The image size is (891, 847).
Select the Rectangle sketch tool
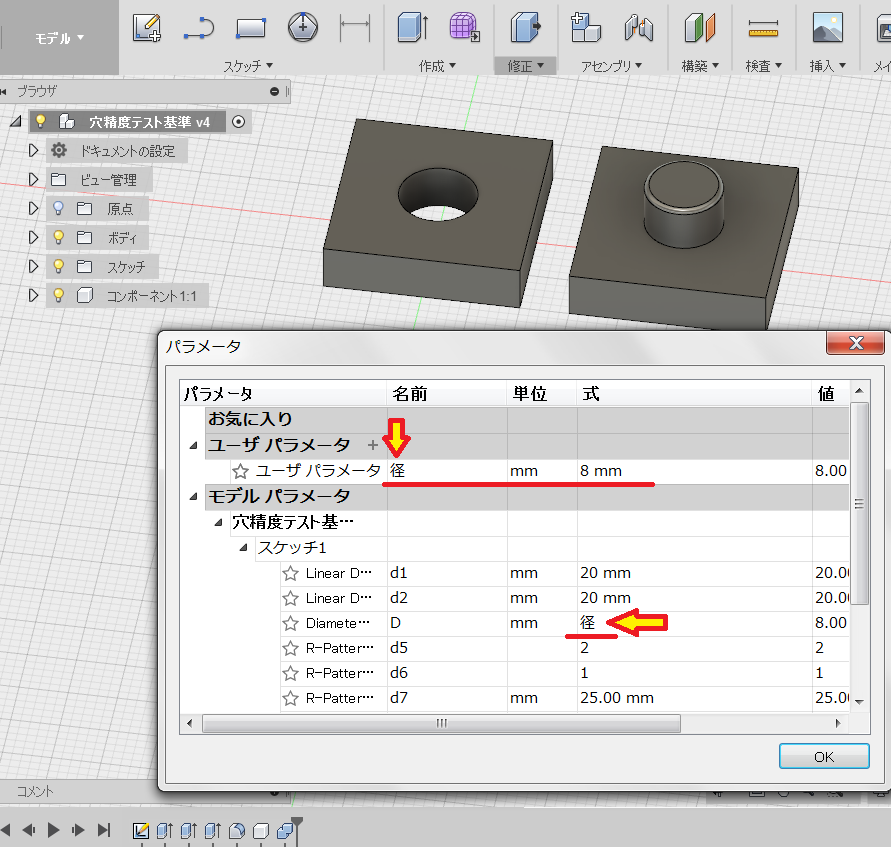click(x=251, y=28)
